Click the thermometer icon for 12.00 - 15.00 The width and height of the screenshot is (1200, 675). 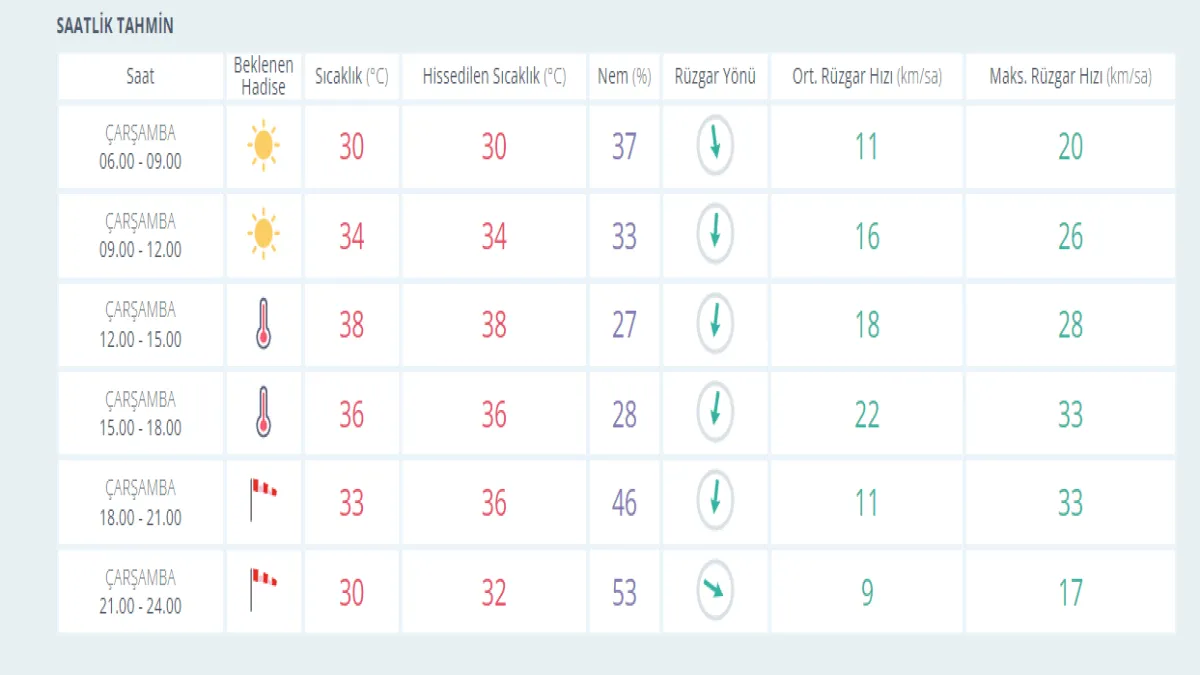click(x=263, y=325)
